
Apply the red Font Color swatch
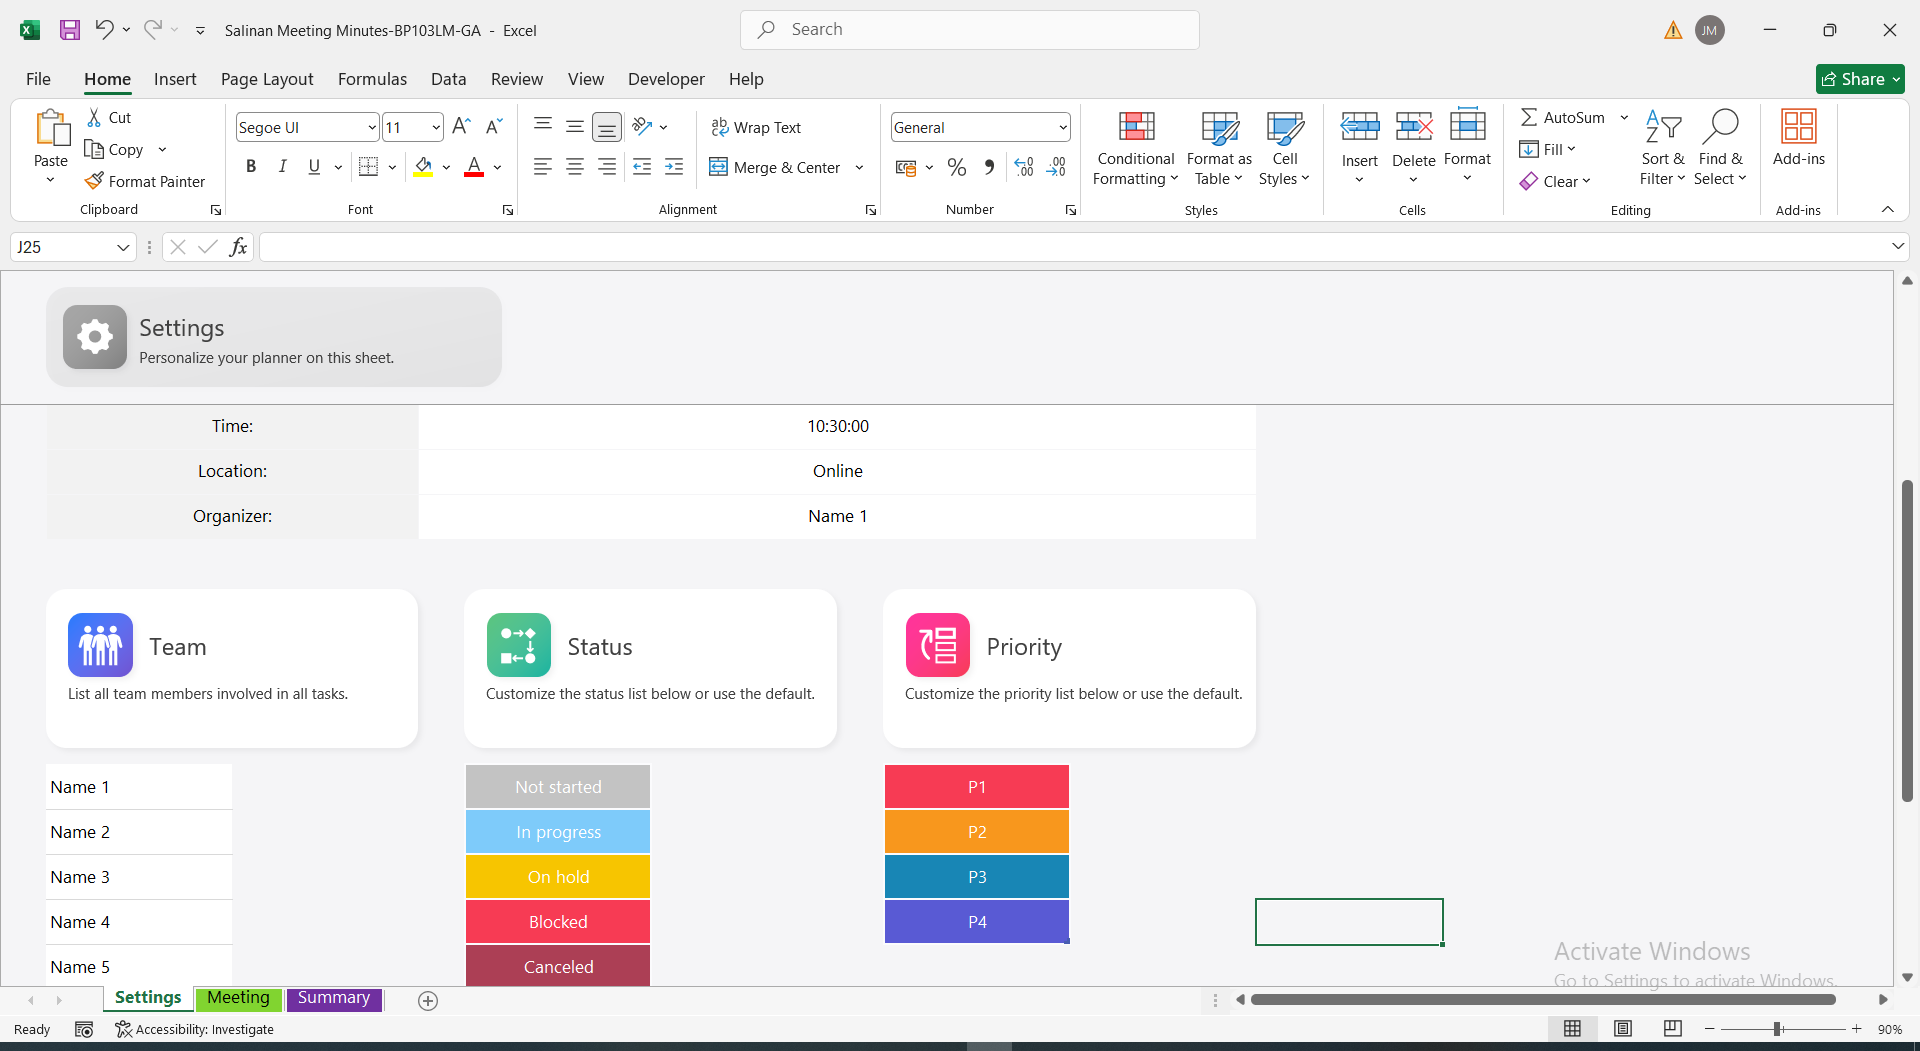point(474,167)
